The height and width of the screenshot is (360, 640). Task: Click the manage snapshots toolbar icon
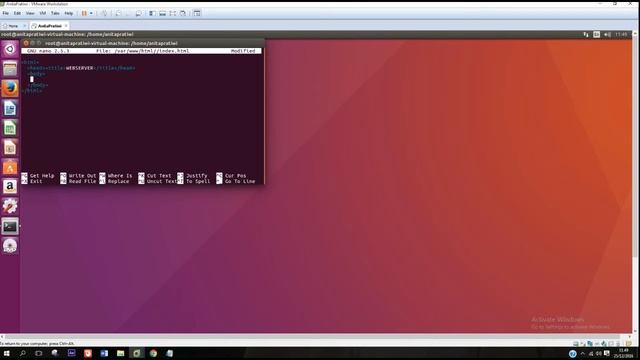[138, 13]
